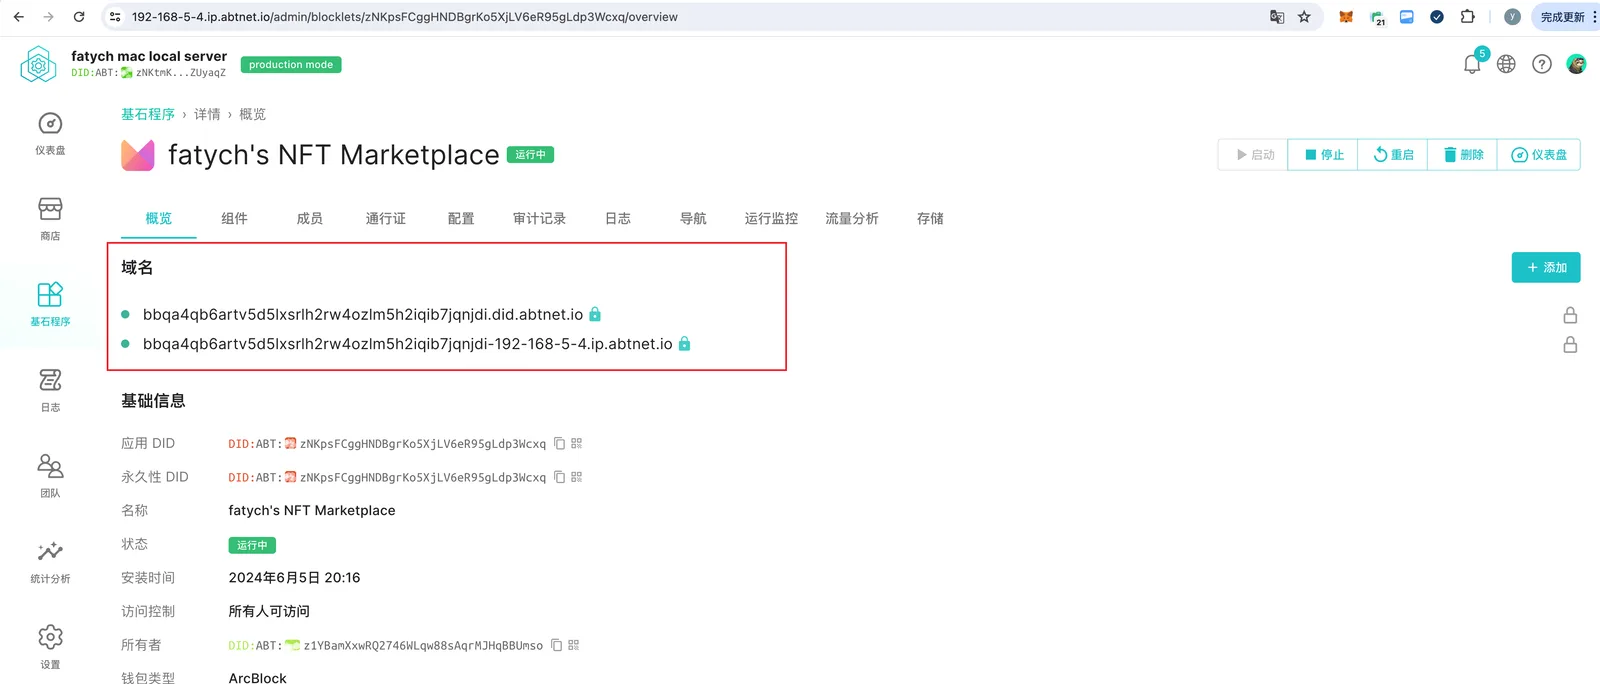Click the server DID zNKtmK...ZUyaqZ

click(180, 73)
